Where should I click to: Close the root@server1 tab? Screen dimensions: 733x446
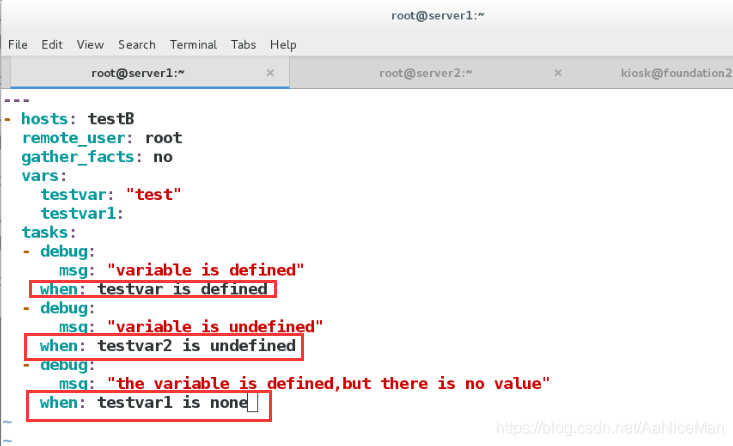point(270,72)
